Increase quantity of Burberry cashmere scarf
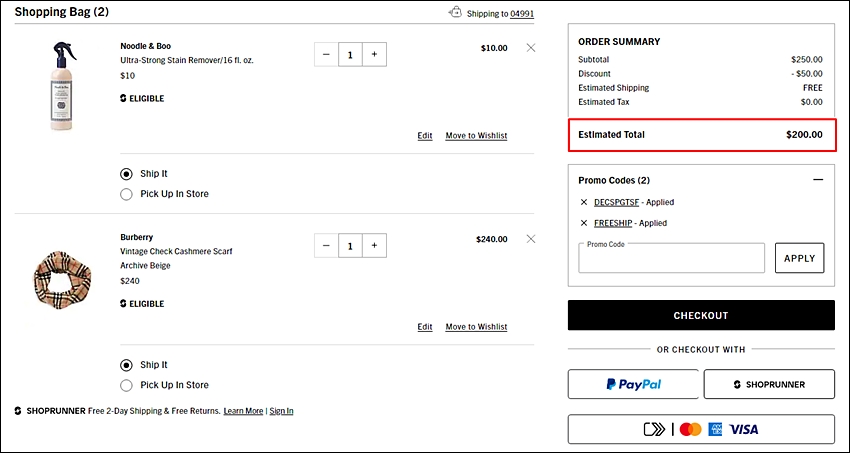The image size is (850, 453). [x=374, y=245]
